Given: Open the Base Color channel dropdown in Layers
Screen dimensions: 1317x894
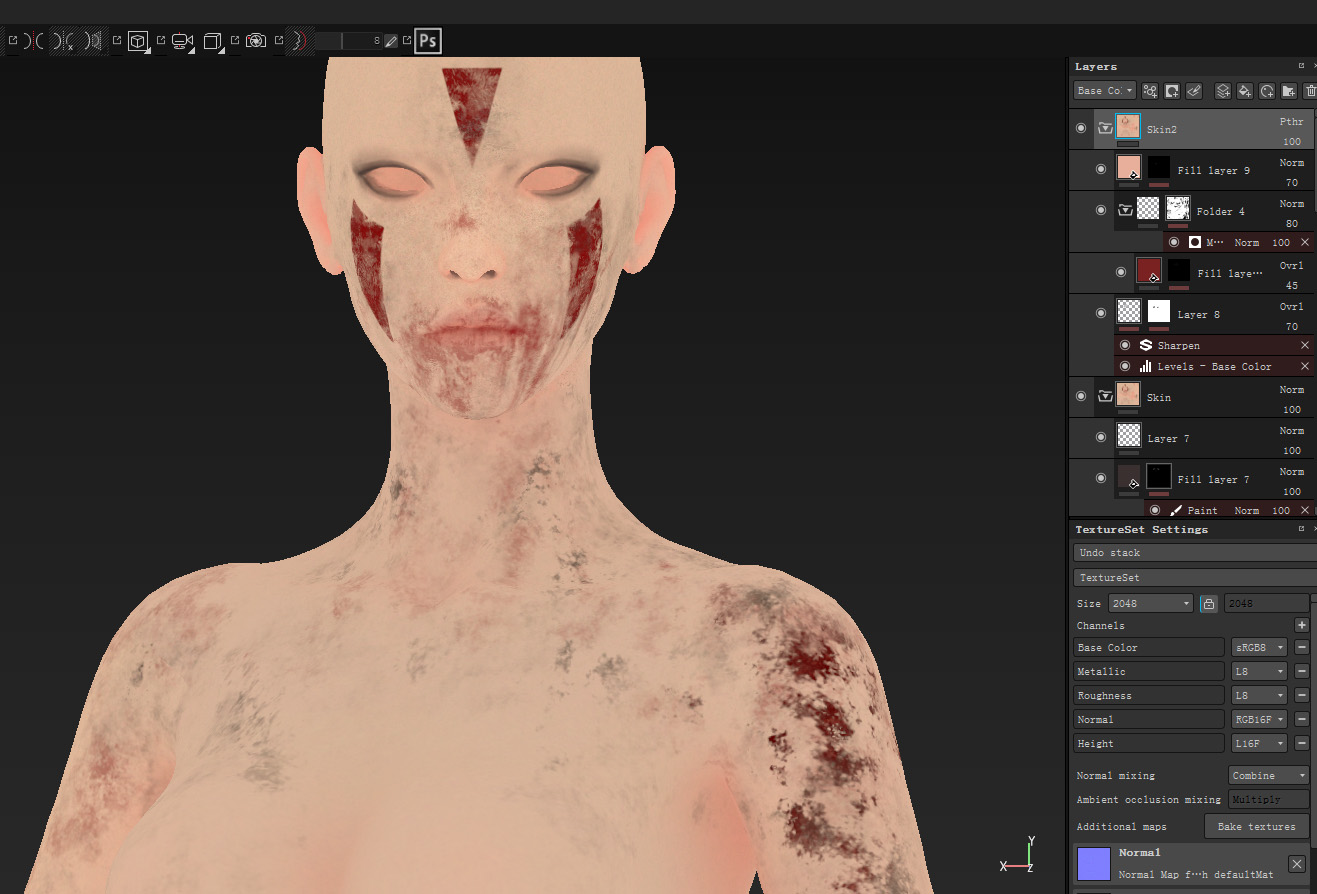Looking at the screenshot, I should [x=1104, y=91].
